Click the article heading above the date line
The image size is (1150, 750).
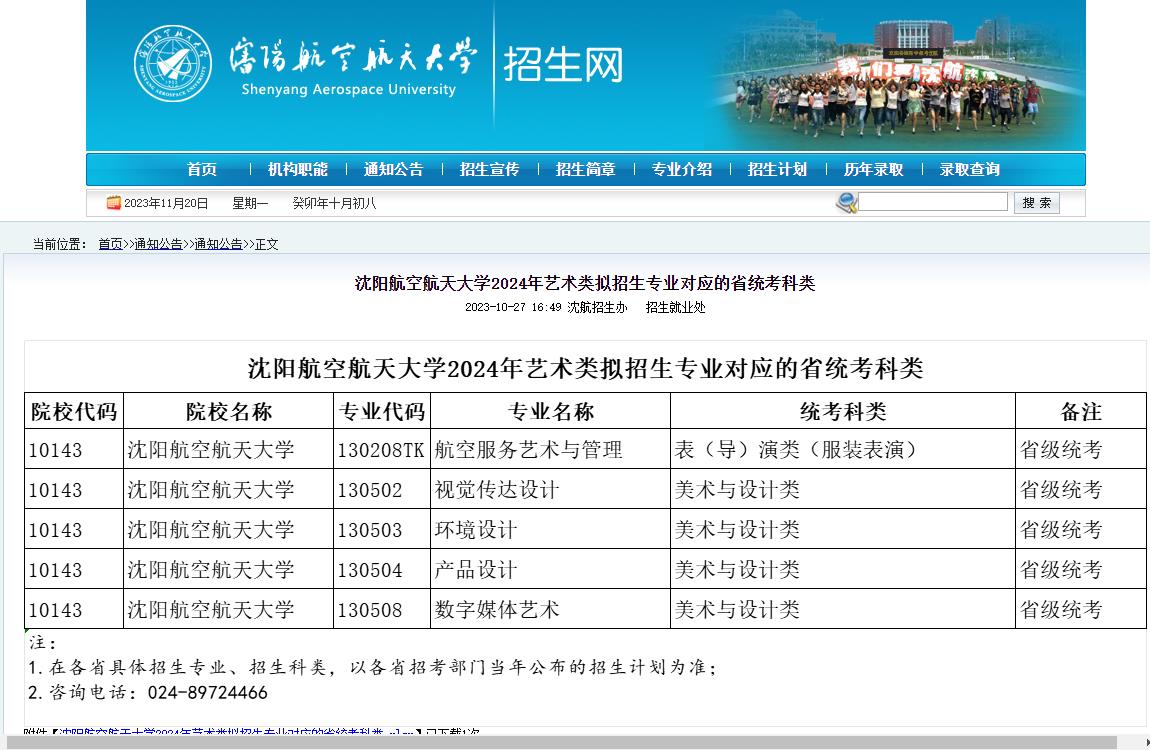click(x=585, y=283)
